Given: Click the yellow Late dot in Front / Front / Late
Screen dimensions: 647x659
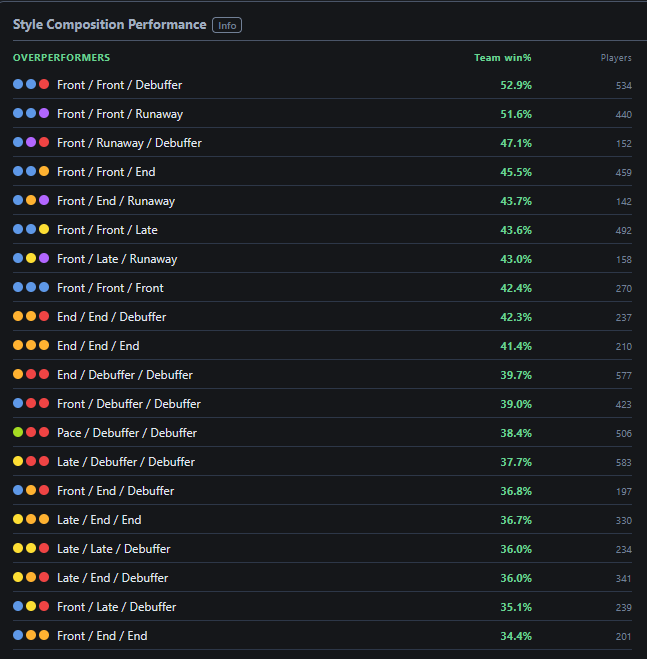Looking at the screenshot, I should [x=44, y=229].
